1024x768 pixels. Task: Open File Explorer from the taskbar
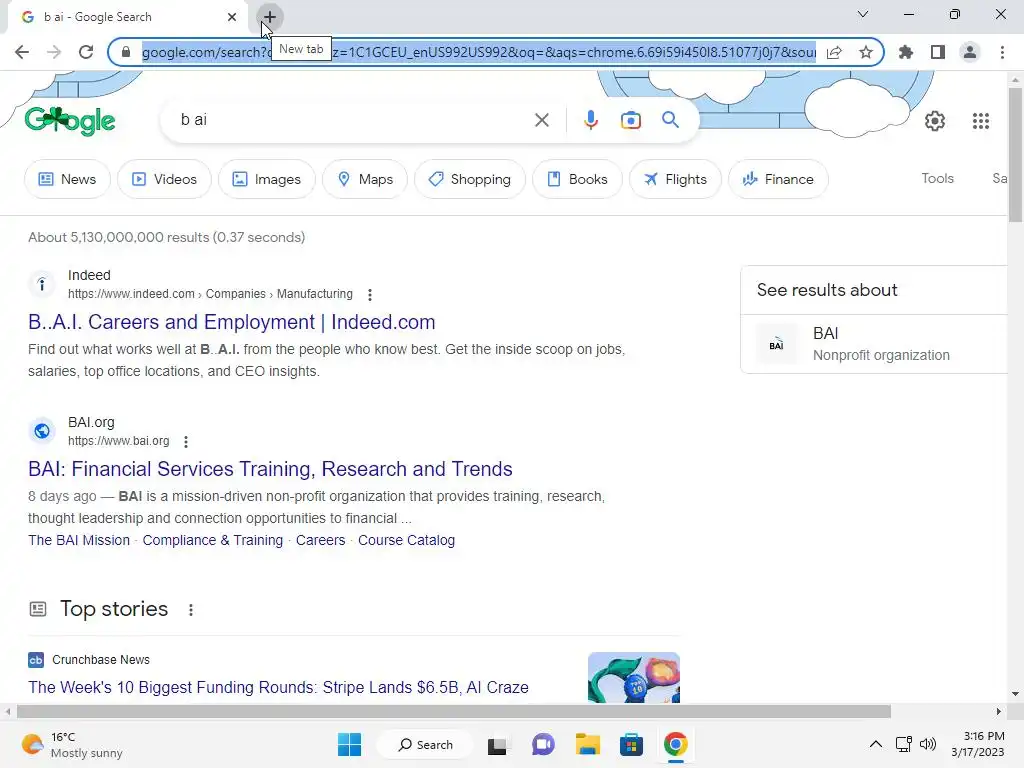click(x=587, y=744)
